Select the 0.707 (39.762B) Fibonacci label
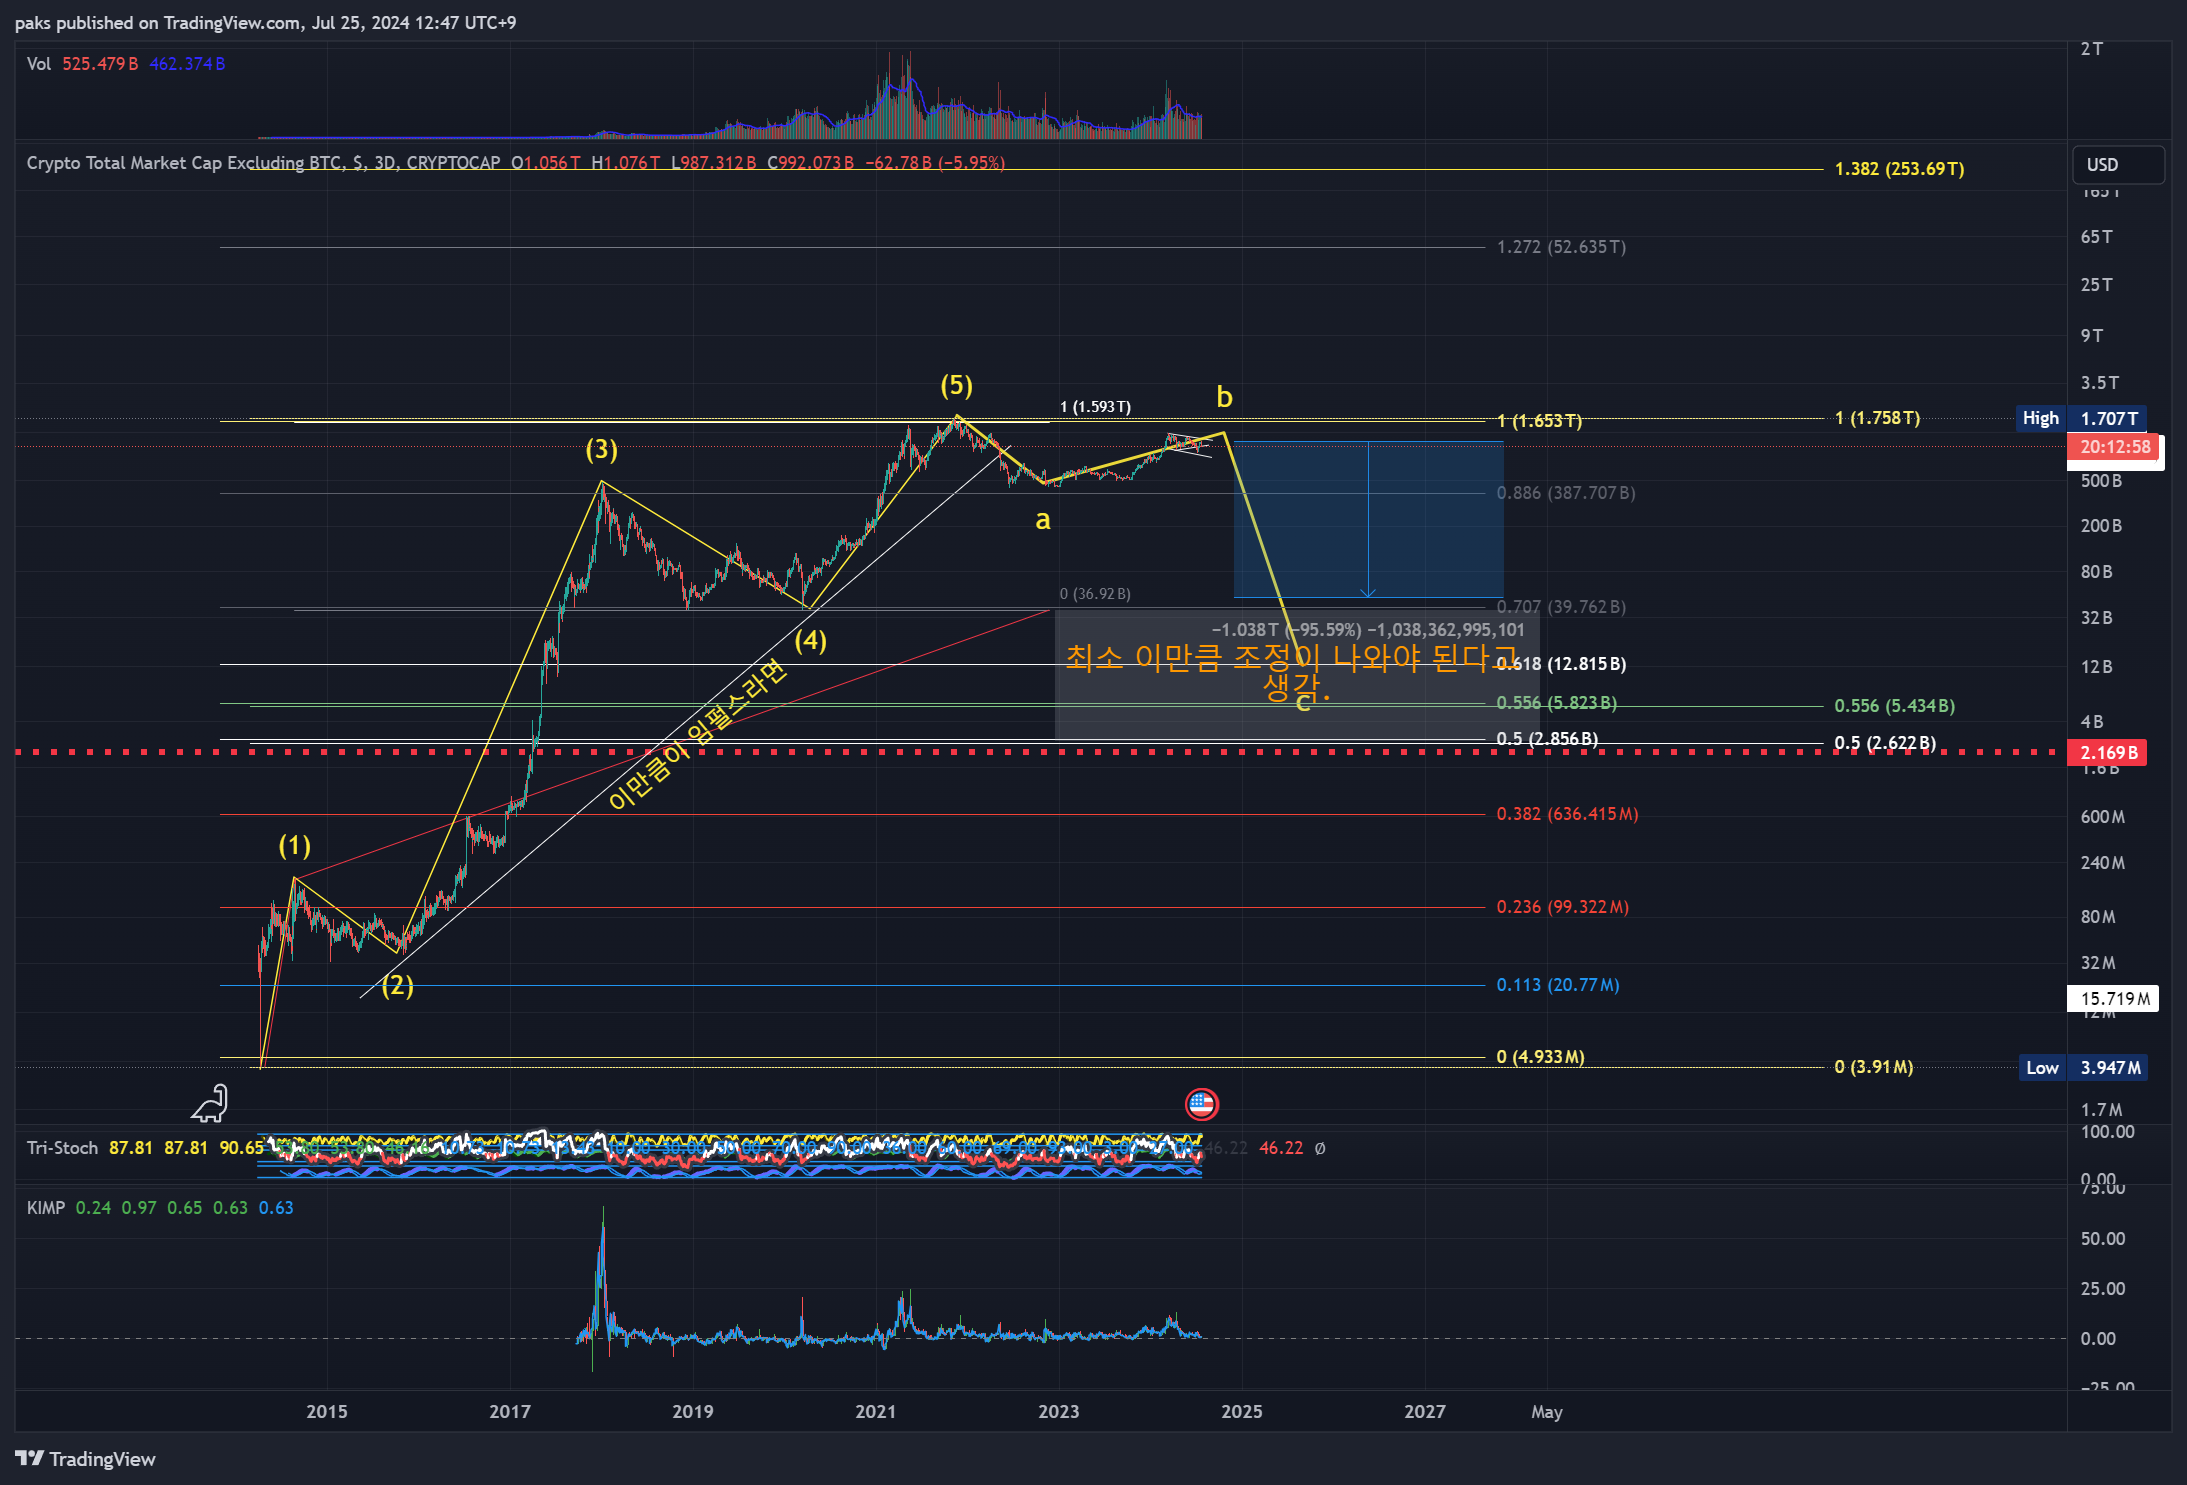The height and width of the screenshot is (1485, 2187). (x=1561, y=607)
